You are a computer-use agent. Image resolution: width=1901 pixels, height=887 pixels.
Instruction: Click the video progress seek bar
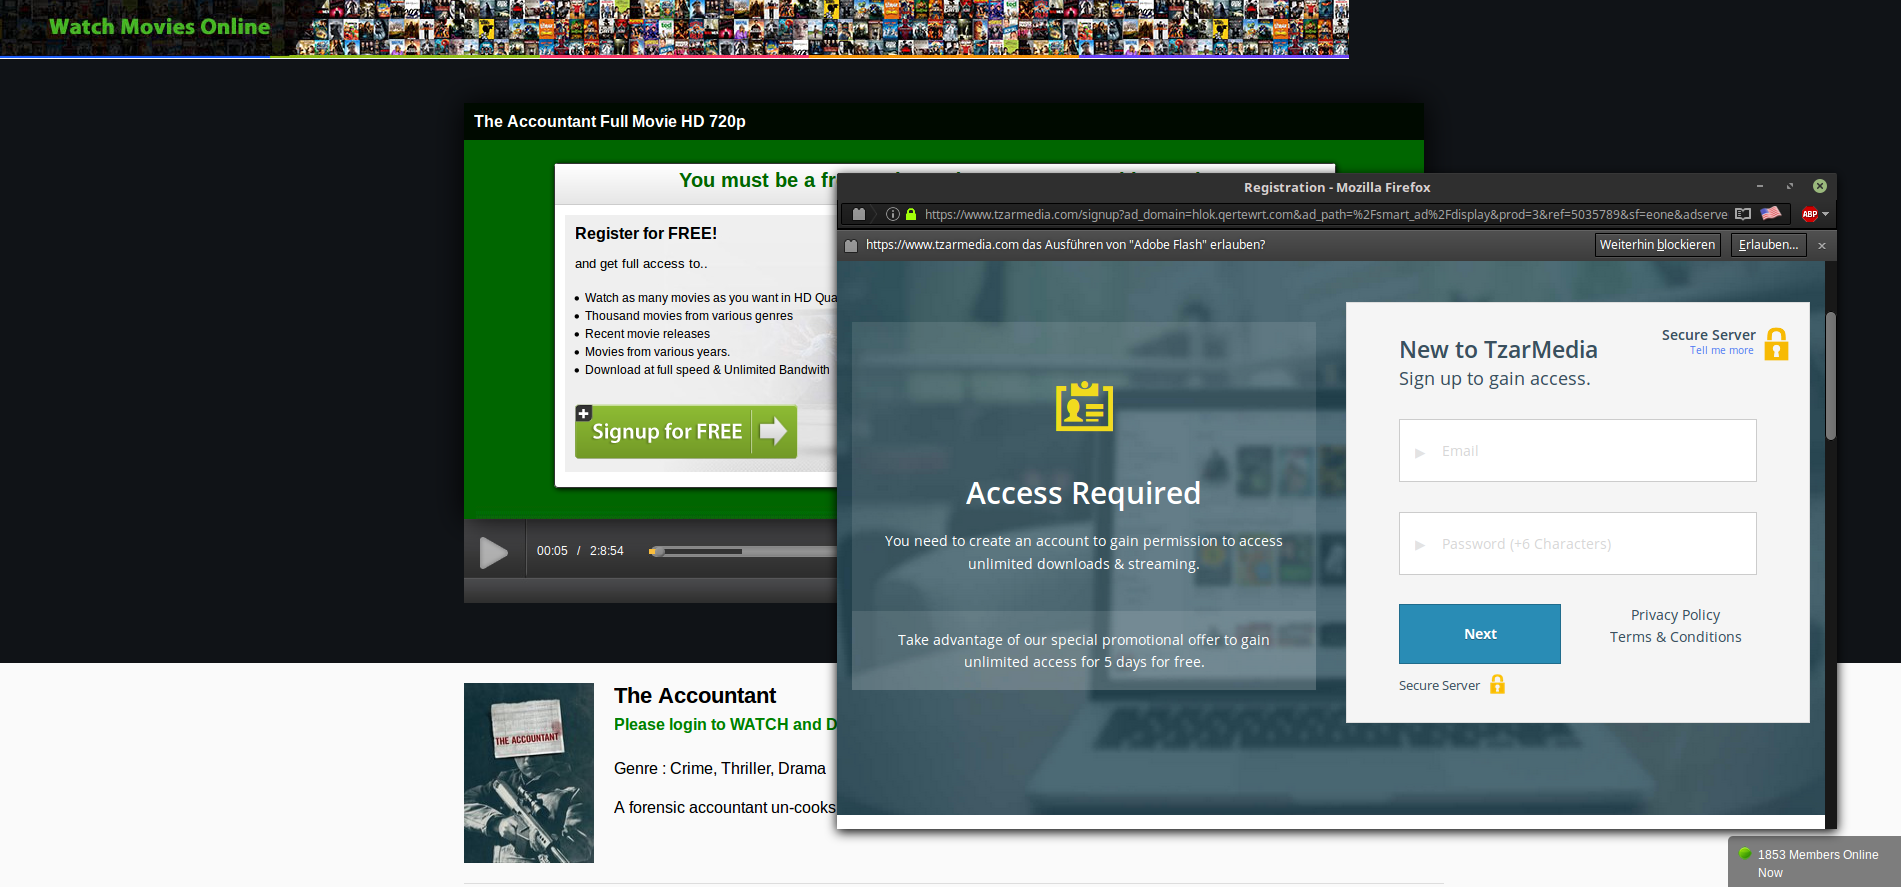coord(744,551)
